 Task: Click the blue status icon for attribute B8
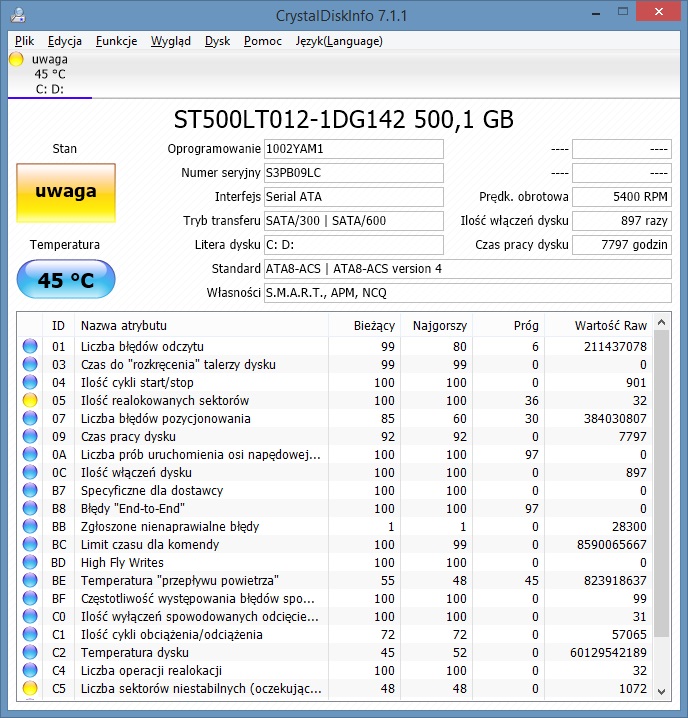click(x=30, y=508)
